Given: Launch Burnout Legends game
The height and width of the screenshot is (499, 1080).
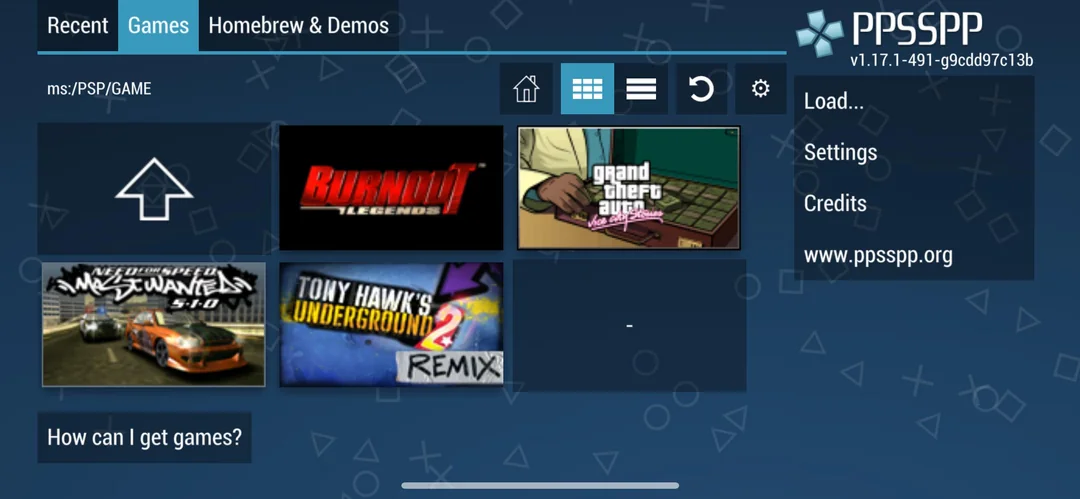Looking at the screenshot, I should pyautogui.click(x=391, y=188).
